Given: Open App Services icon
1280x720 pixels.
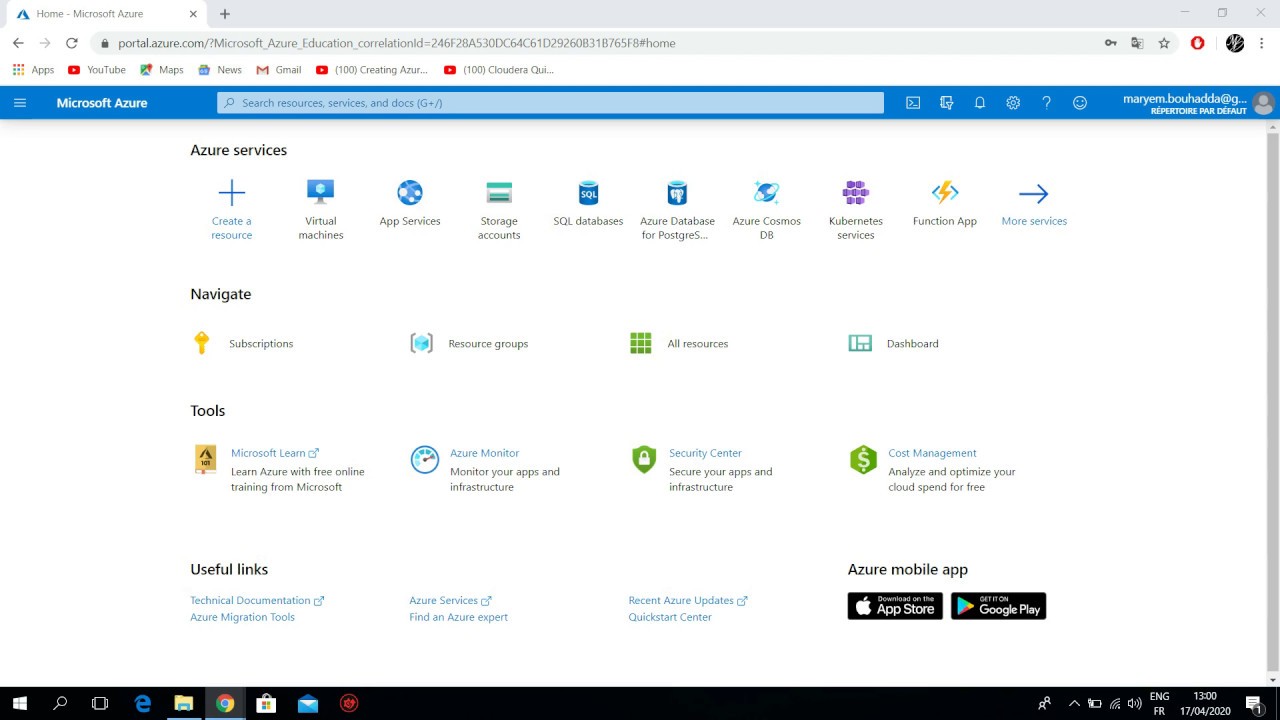Looking at the screenshot, I should (x=410, y=193).
